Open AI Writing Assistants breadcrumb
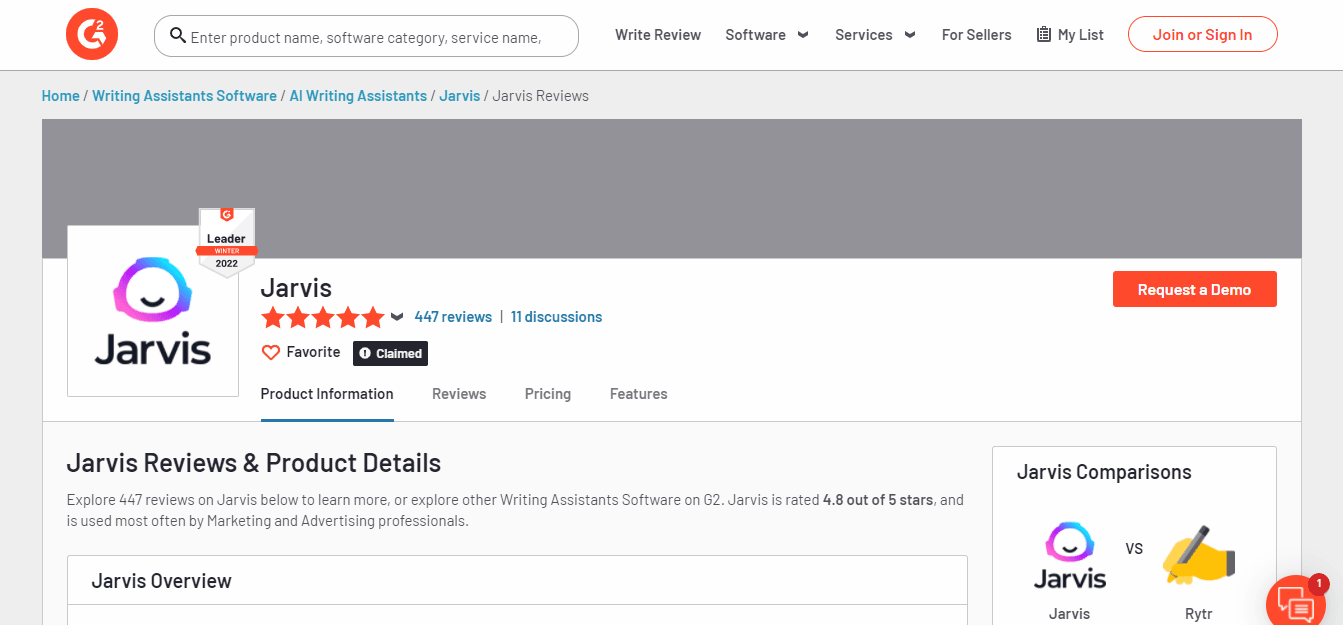 (x=358, y=96)
